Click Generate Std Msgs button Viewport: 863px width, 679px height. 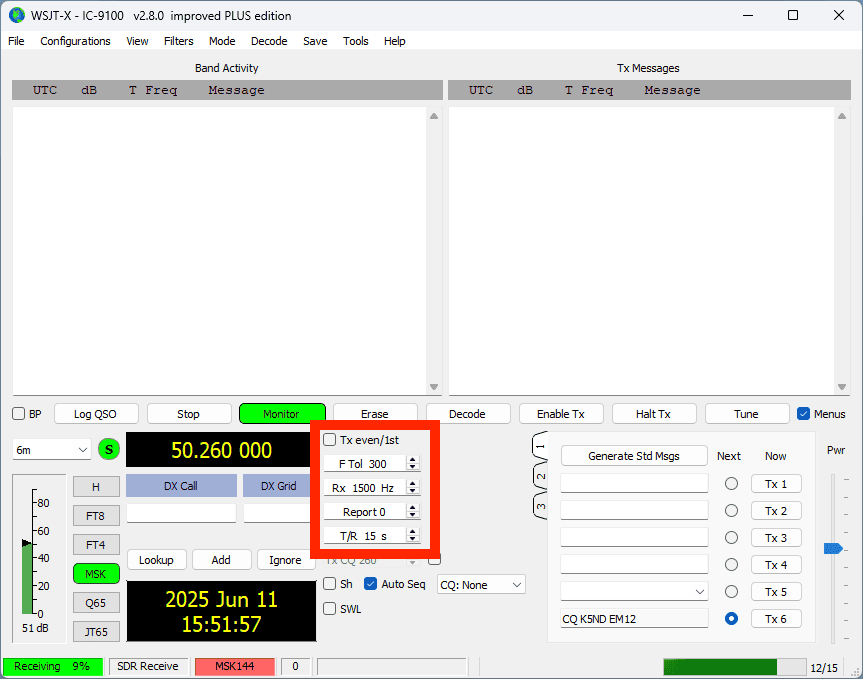tap(634, 456)
